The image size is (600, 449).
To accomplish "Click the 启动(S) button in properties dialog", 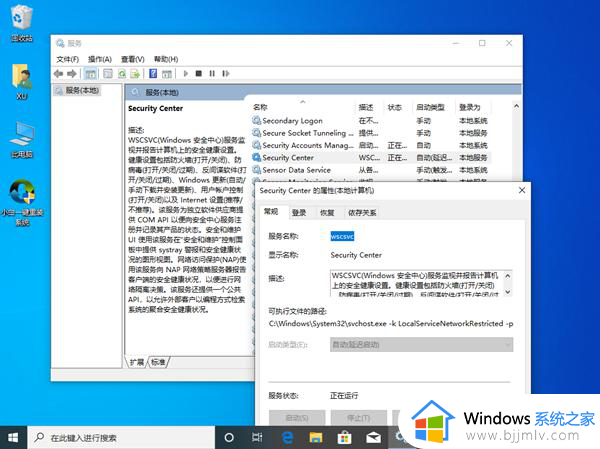I will (x=297, y=418).
